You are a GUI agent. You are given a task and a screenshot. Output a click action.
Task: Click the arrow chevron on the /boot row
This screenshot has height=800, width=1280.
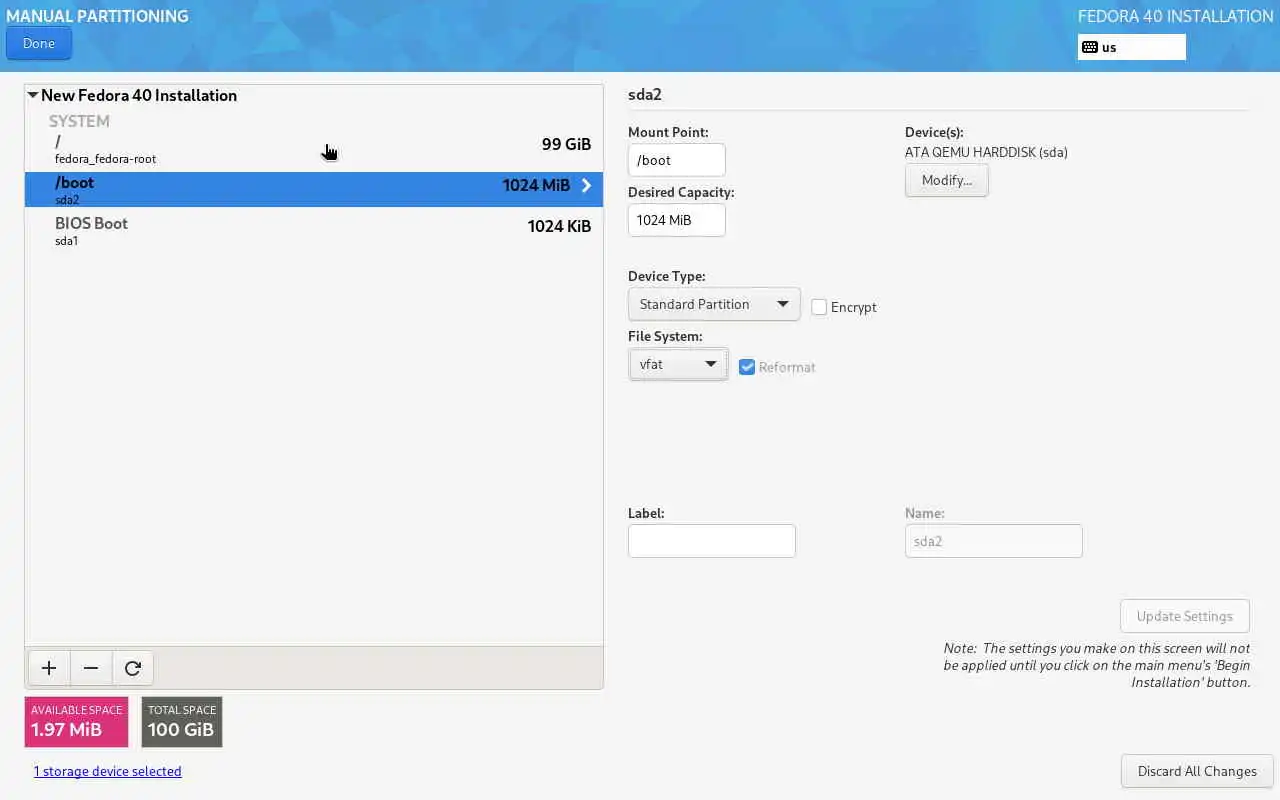[586, 185]
